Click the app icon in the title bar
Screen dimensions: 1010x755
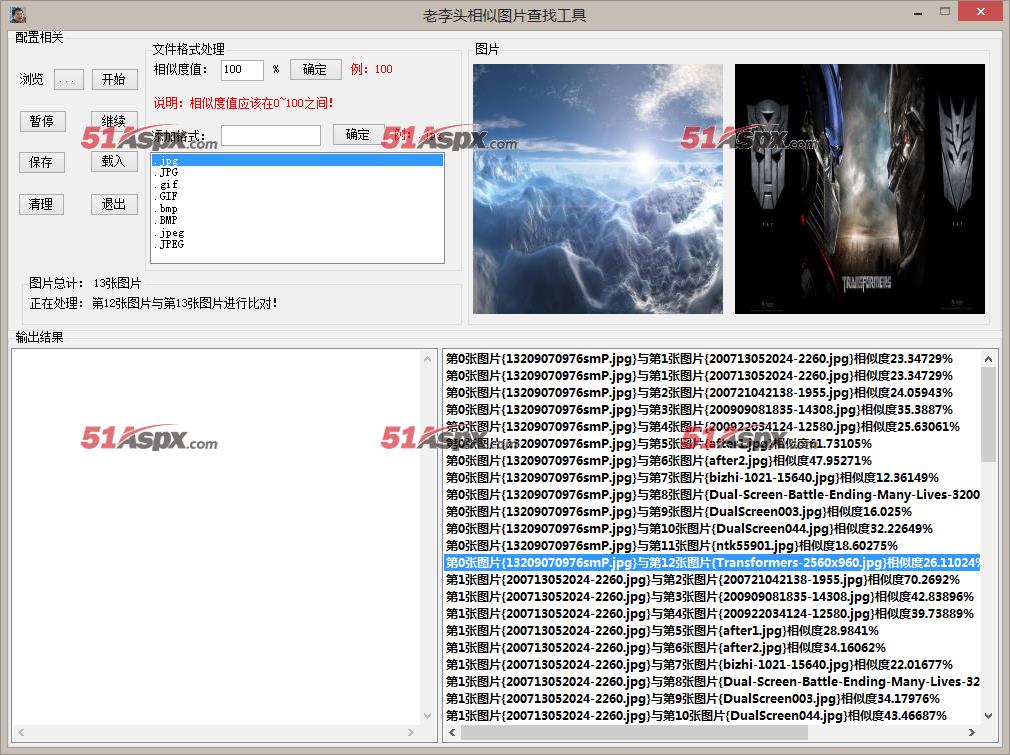pyautogui.click(x=17, y=14)
